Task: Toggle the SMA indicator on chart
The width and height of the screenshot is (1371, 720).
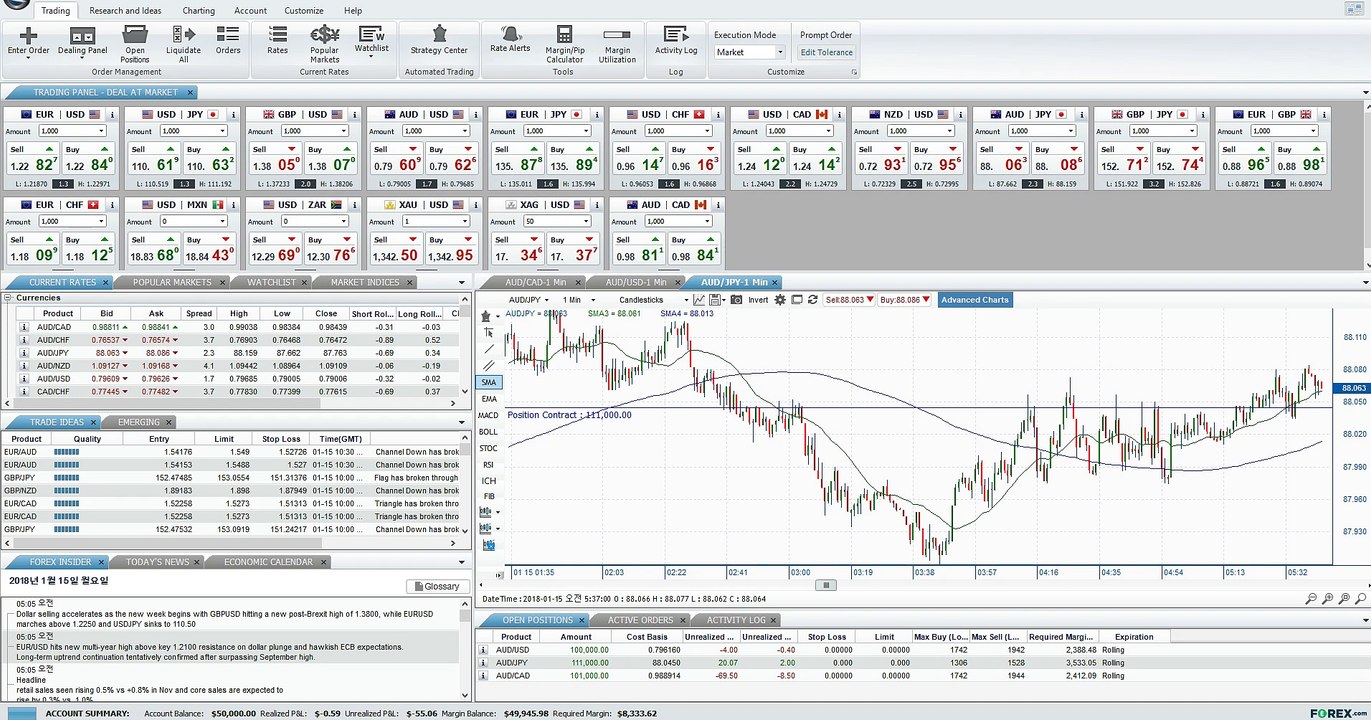Action: tap(488, 382)
